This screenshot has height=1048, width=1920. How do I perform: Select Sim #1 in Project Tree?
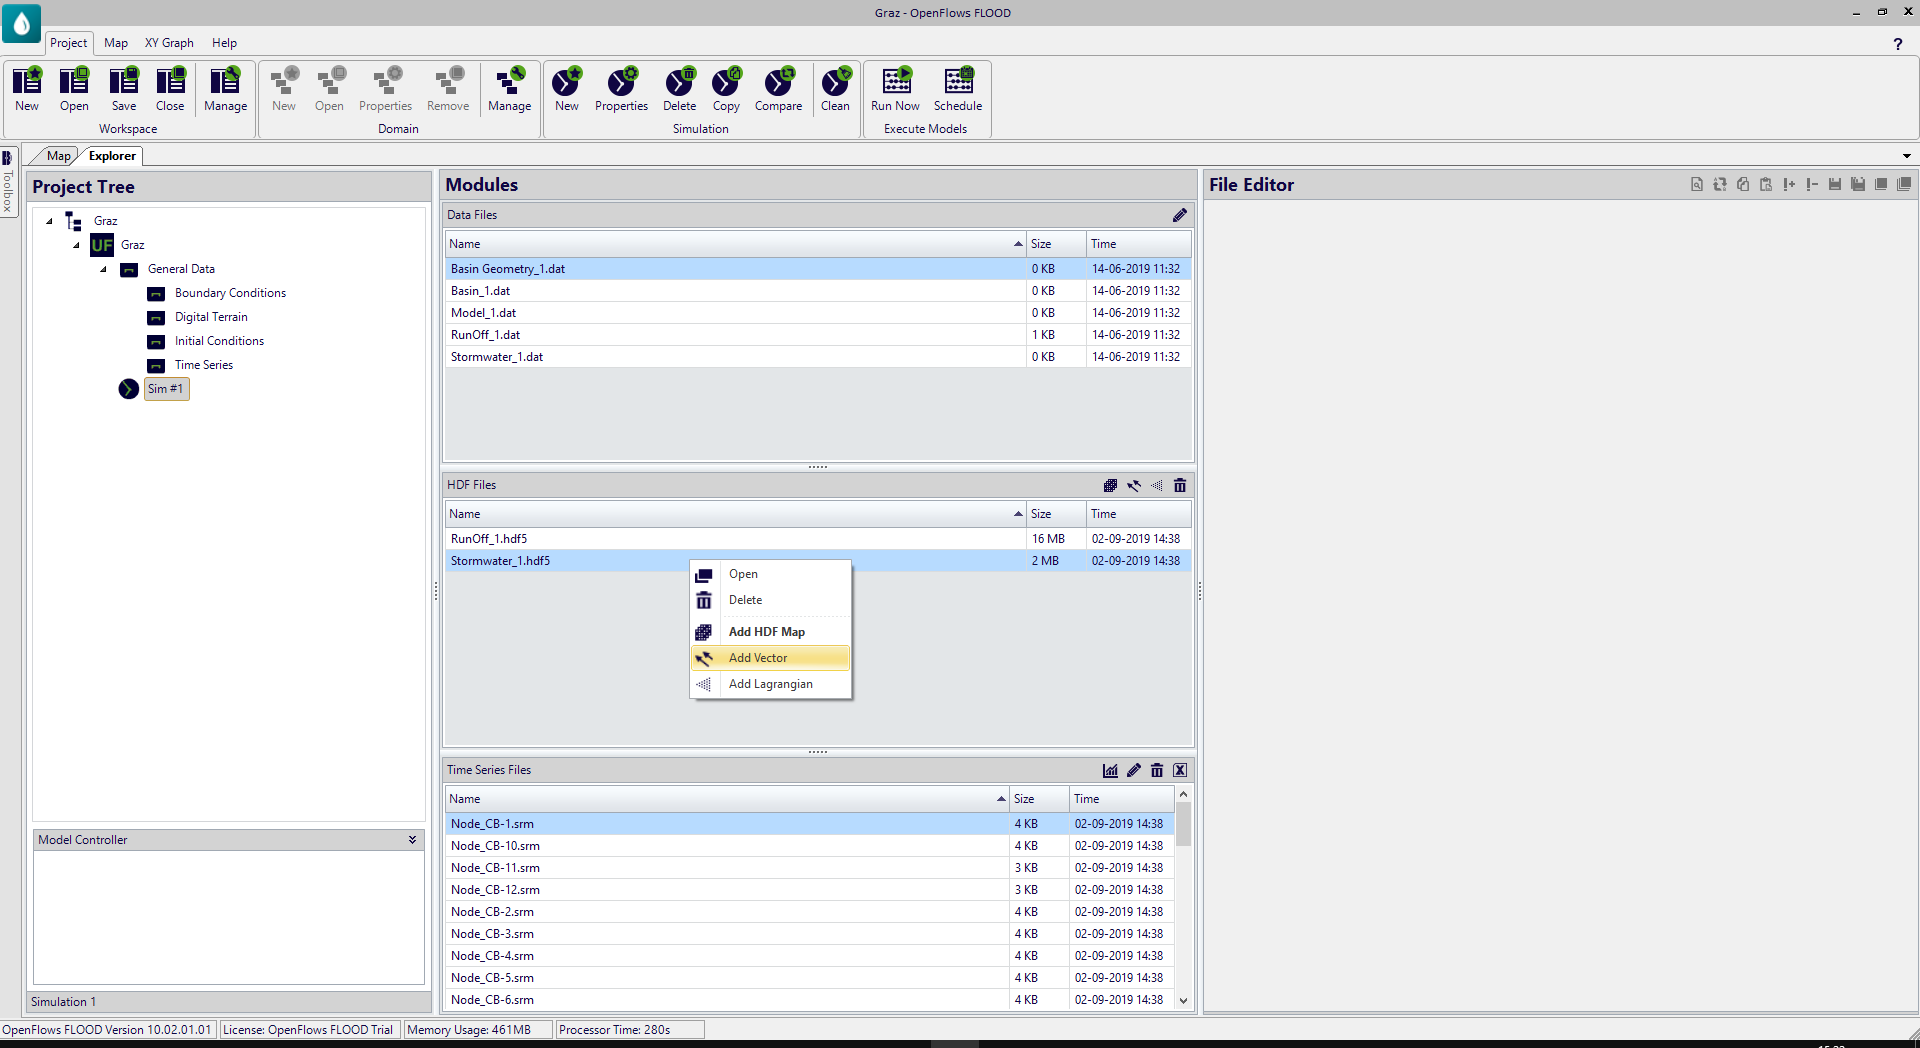pos(166,389)
